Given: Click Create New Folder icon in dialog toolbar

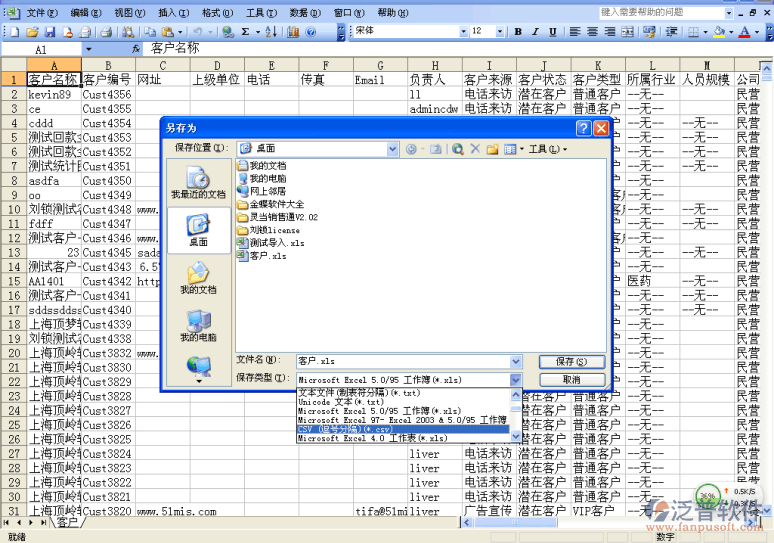Looking at the screenshot, I should [492, 149].
